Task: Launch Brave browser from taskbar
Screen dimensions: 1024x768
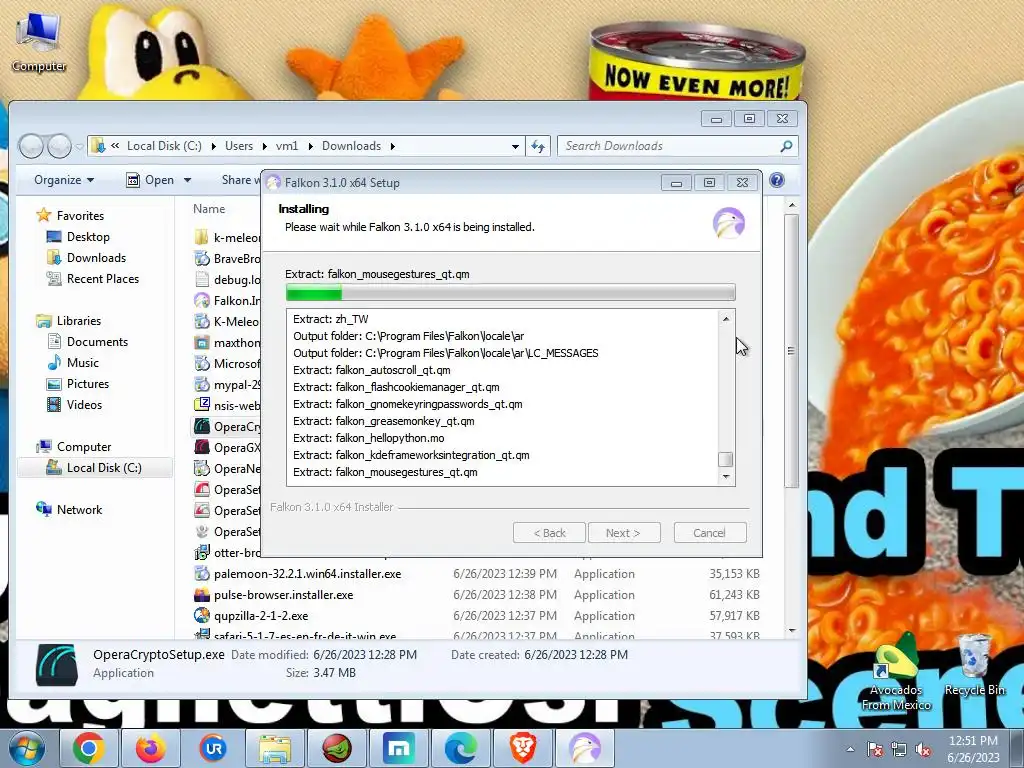Action: click(522, 748)
